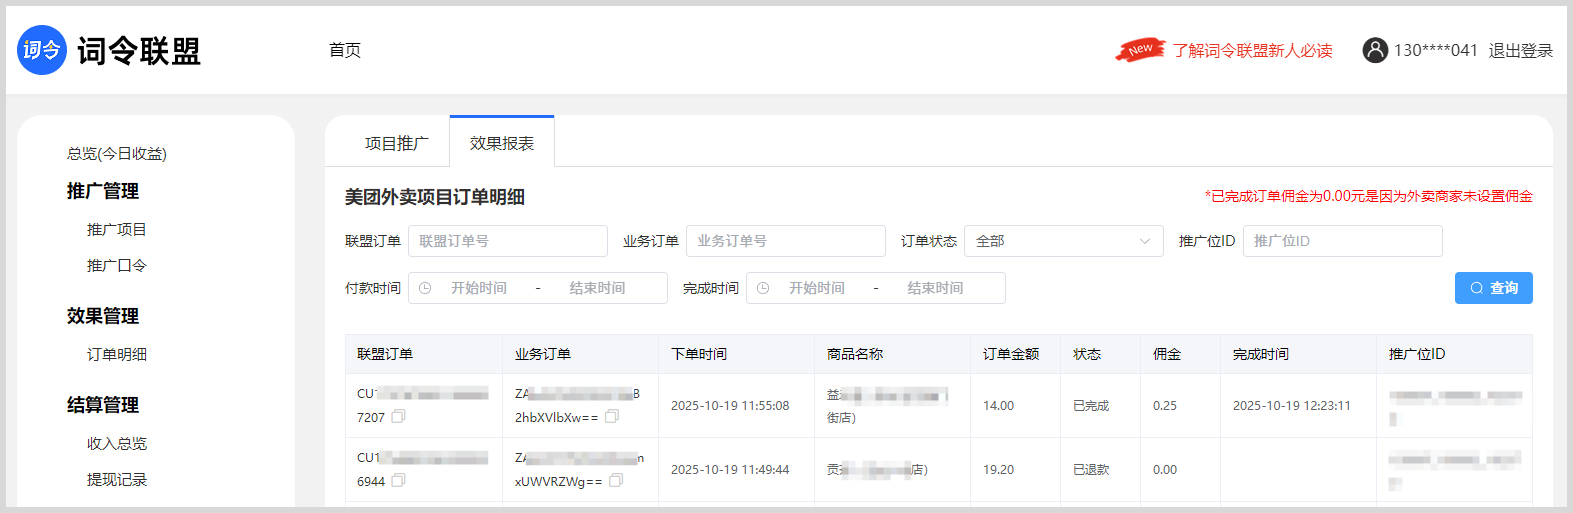Open 订单明细 in the sidebar
1573x513 pixels.
click(x=117, y=354)
